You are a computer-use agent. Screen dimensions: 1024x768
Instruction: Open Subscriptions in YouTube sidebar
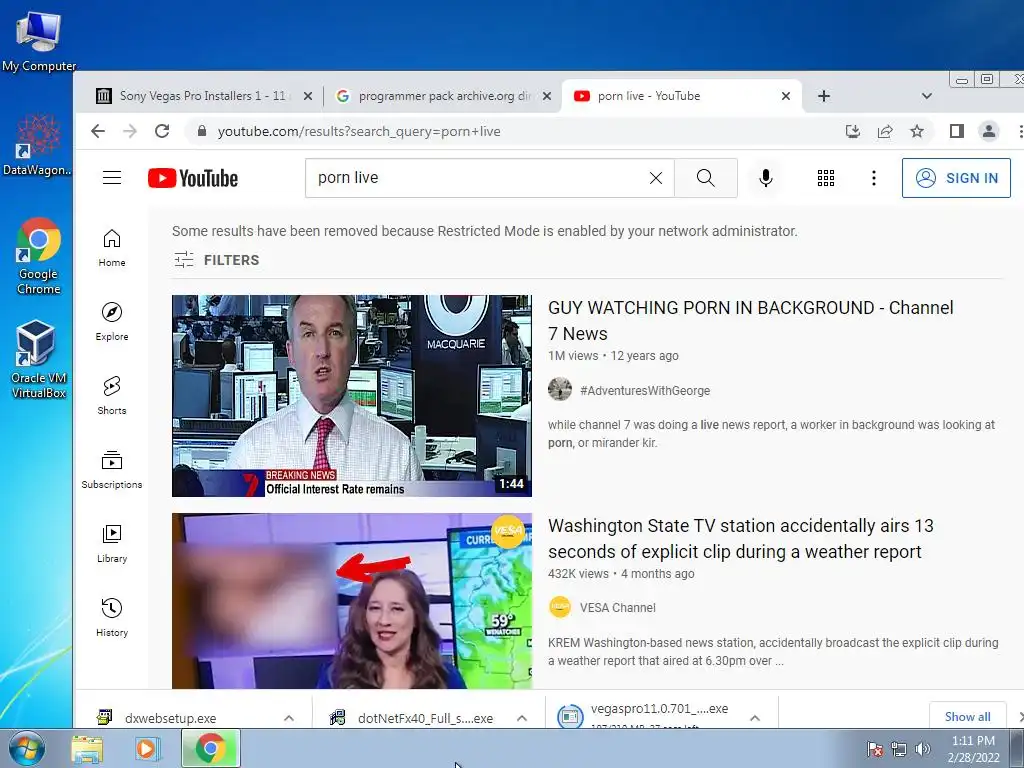pos(112,470)
